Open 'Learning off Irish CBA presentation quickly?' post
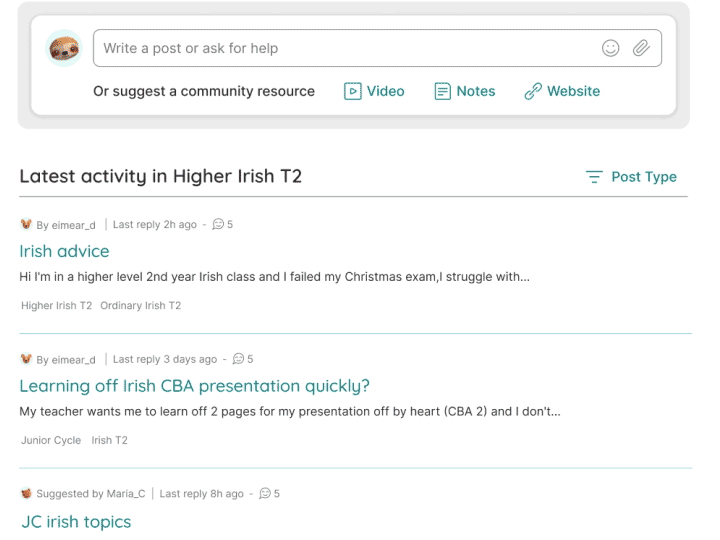Screen dimensions: 720x540 [x=194, y=385]
